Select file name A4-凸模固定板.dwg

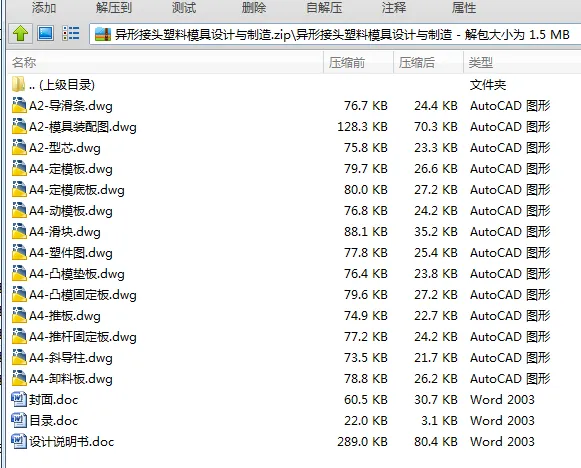(83, 295)
